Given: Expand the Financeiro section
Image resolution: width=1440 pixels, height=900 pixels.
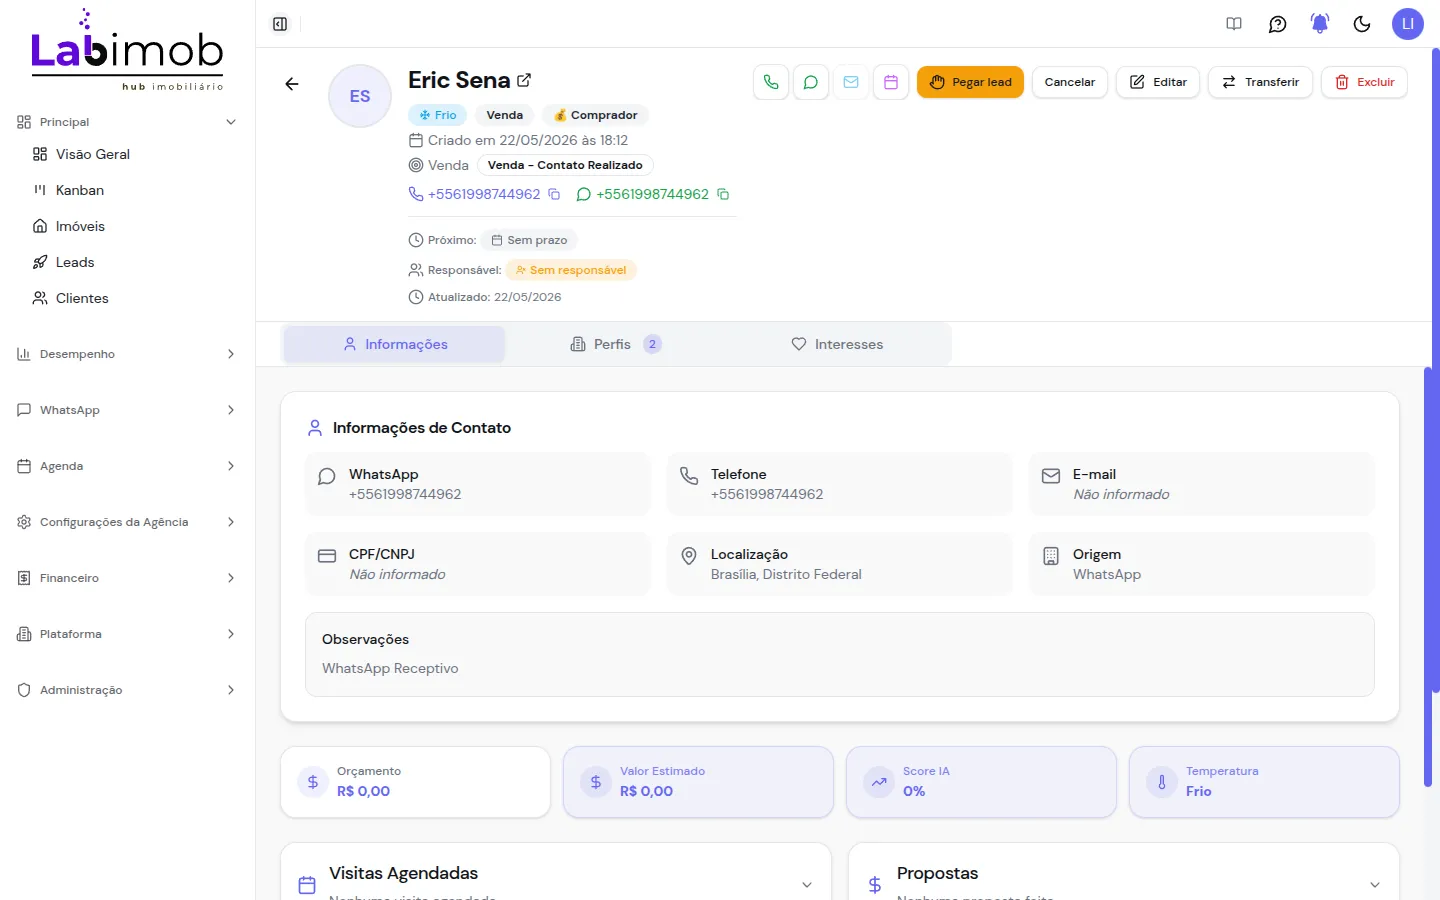Looking at the screenshot, I should click(128, 578).
